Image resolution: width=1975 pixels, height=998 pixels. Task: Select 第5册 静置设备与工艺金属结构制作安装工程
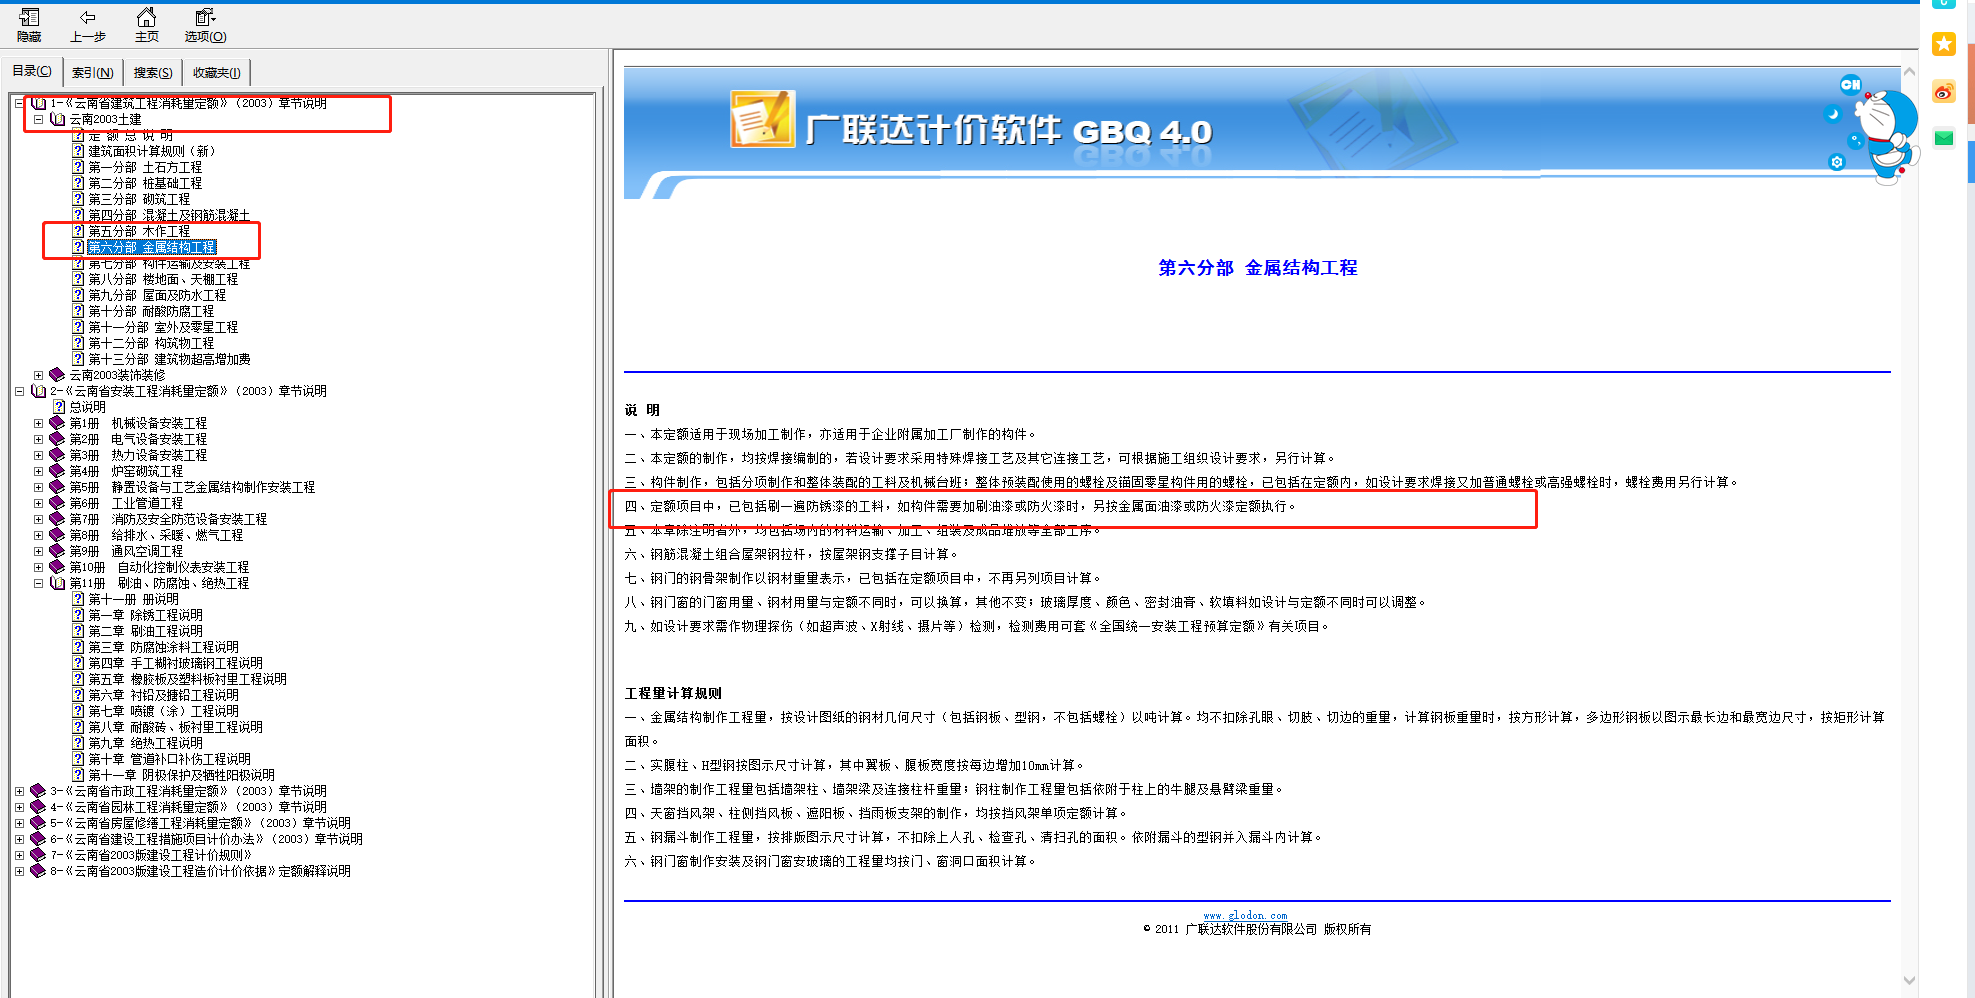[x=192, y=487]
